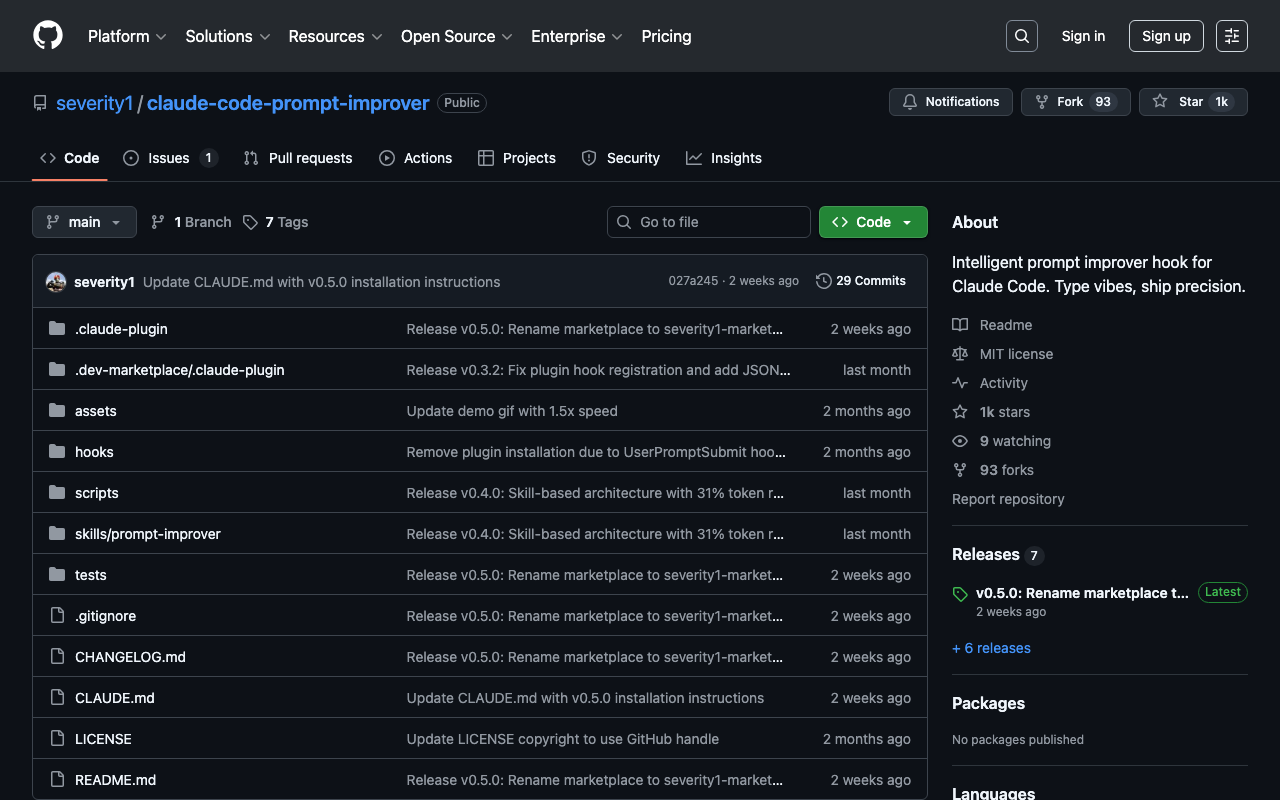Expand the green Code dropdown button
Viewport: 1280px width, 800px height.
pyautogui.click(x=873, y=222)
